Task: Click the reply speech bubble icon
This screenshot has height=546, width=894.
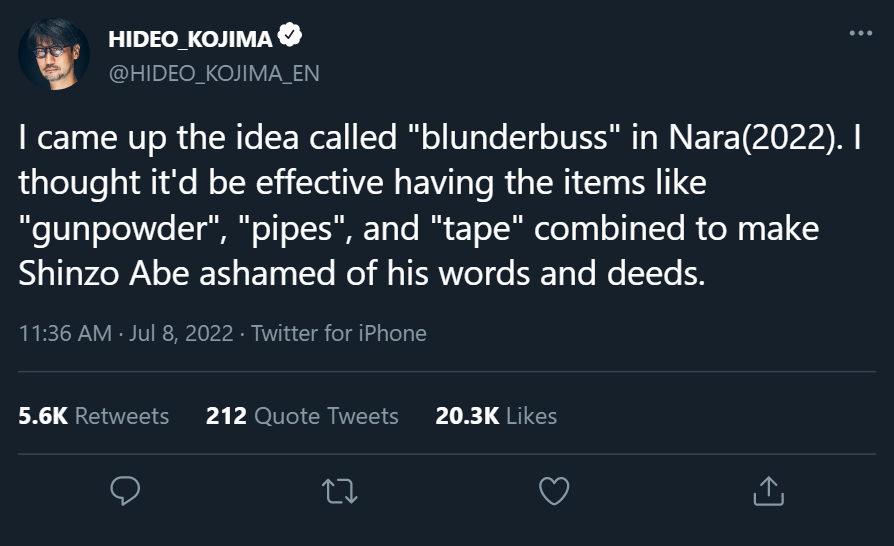Action: point(125,491)
